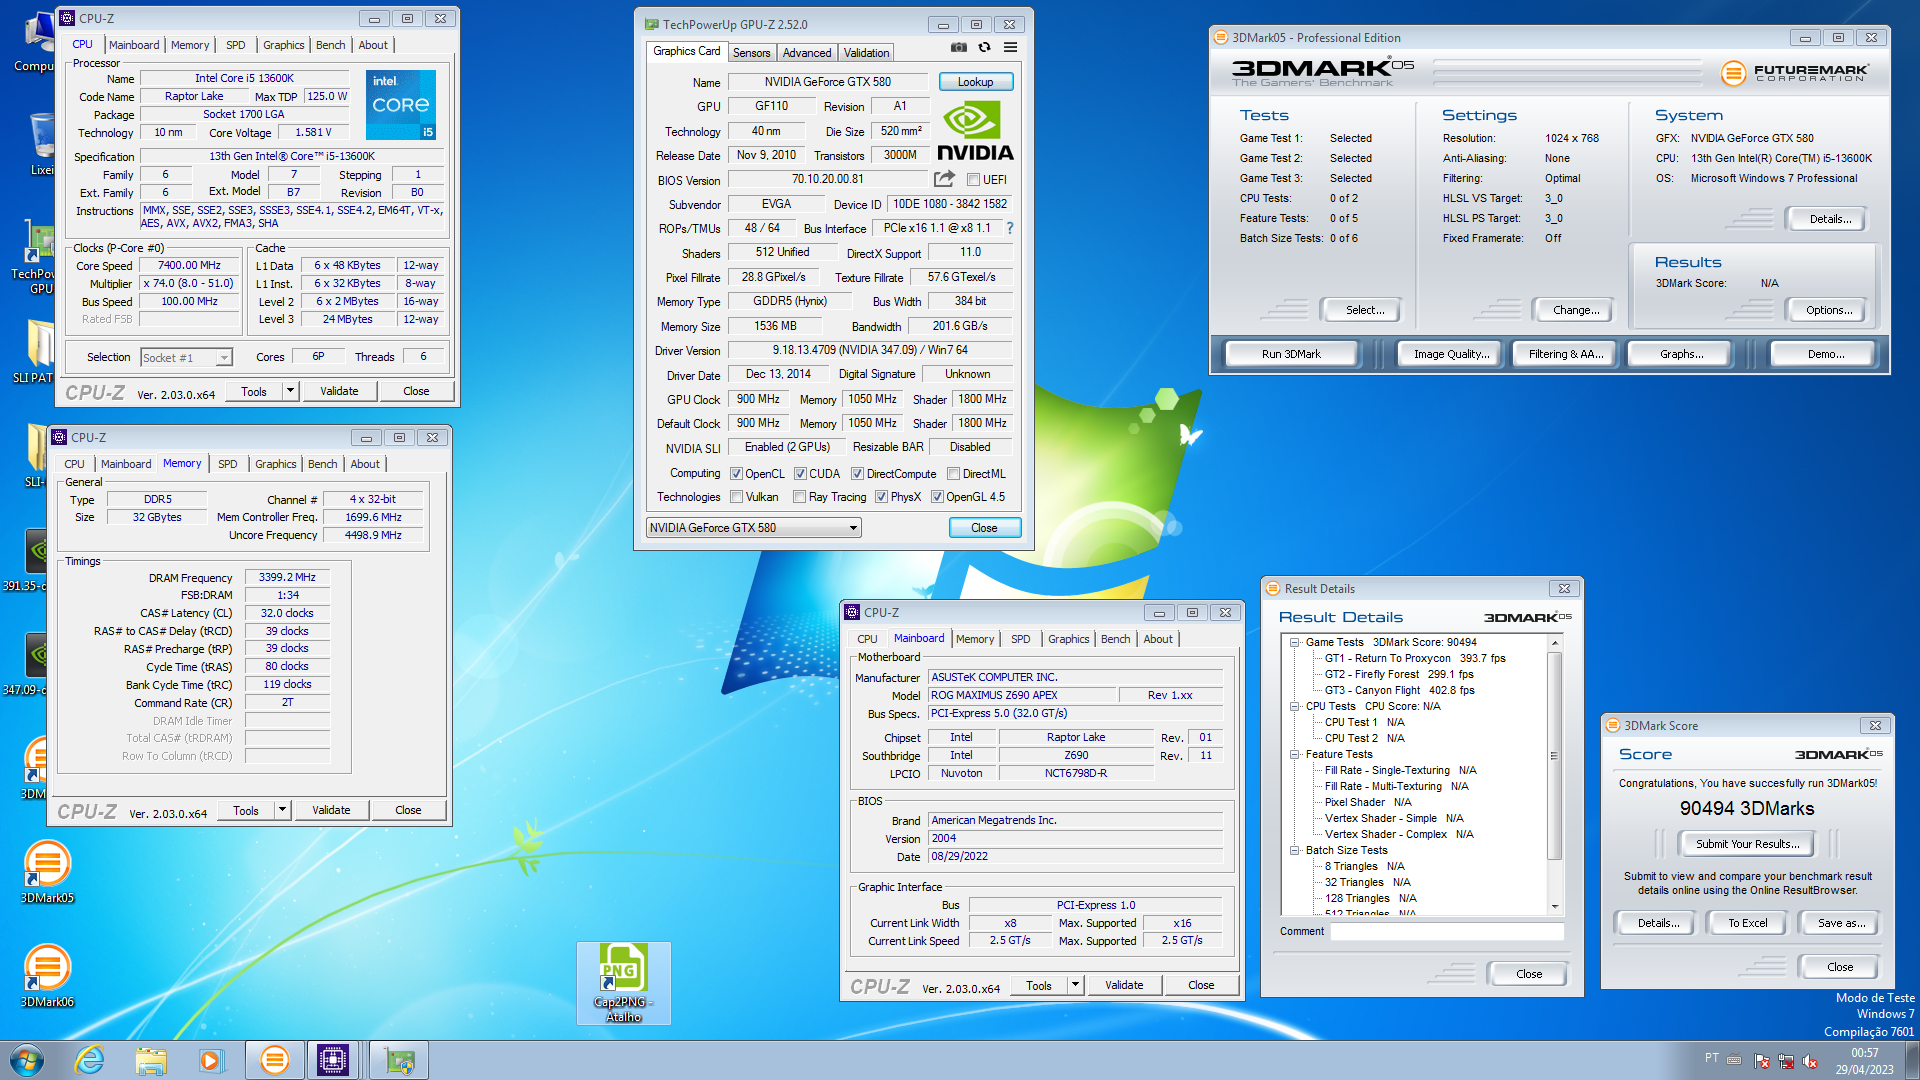Switch to the Sensors tab in GPU-Z
The image size is (1920, 1080).
tap(751, 53)
